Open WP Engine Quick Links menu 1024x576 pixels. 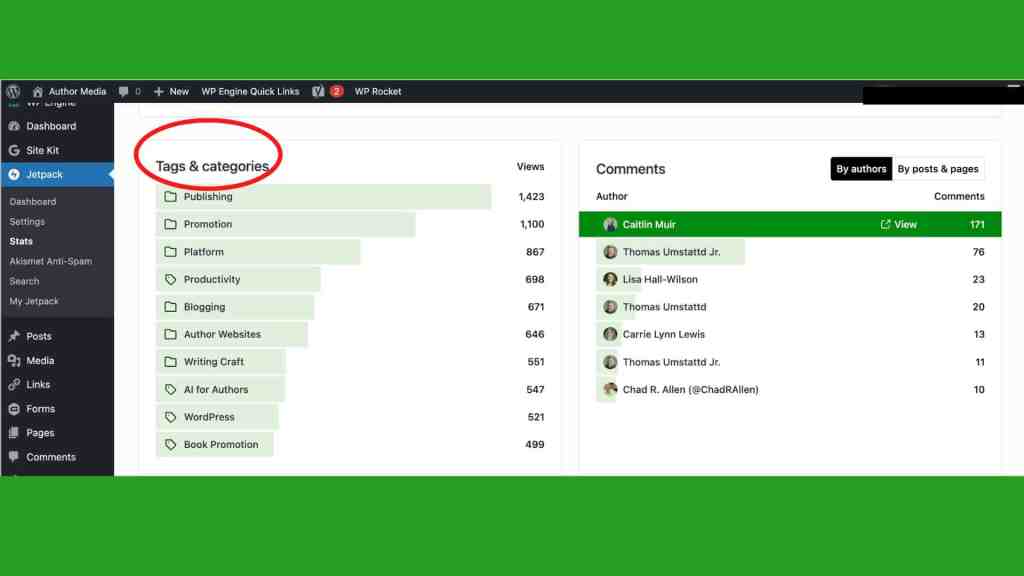[x=250, y=91]
